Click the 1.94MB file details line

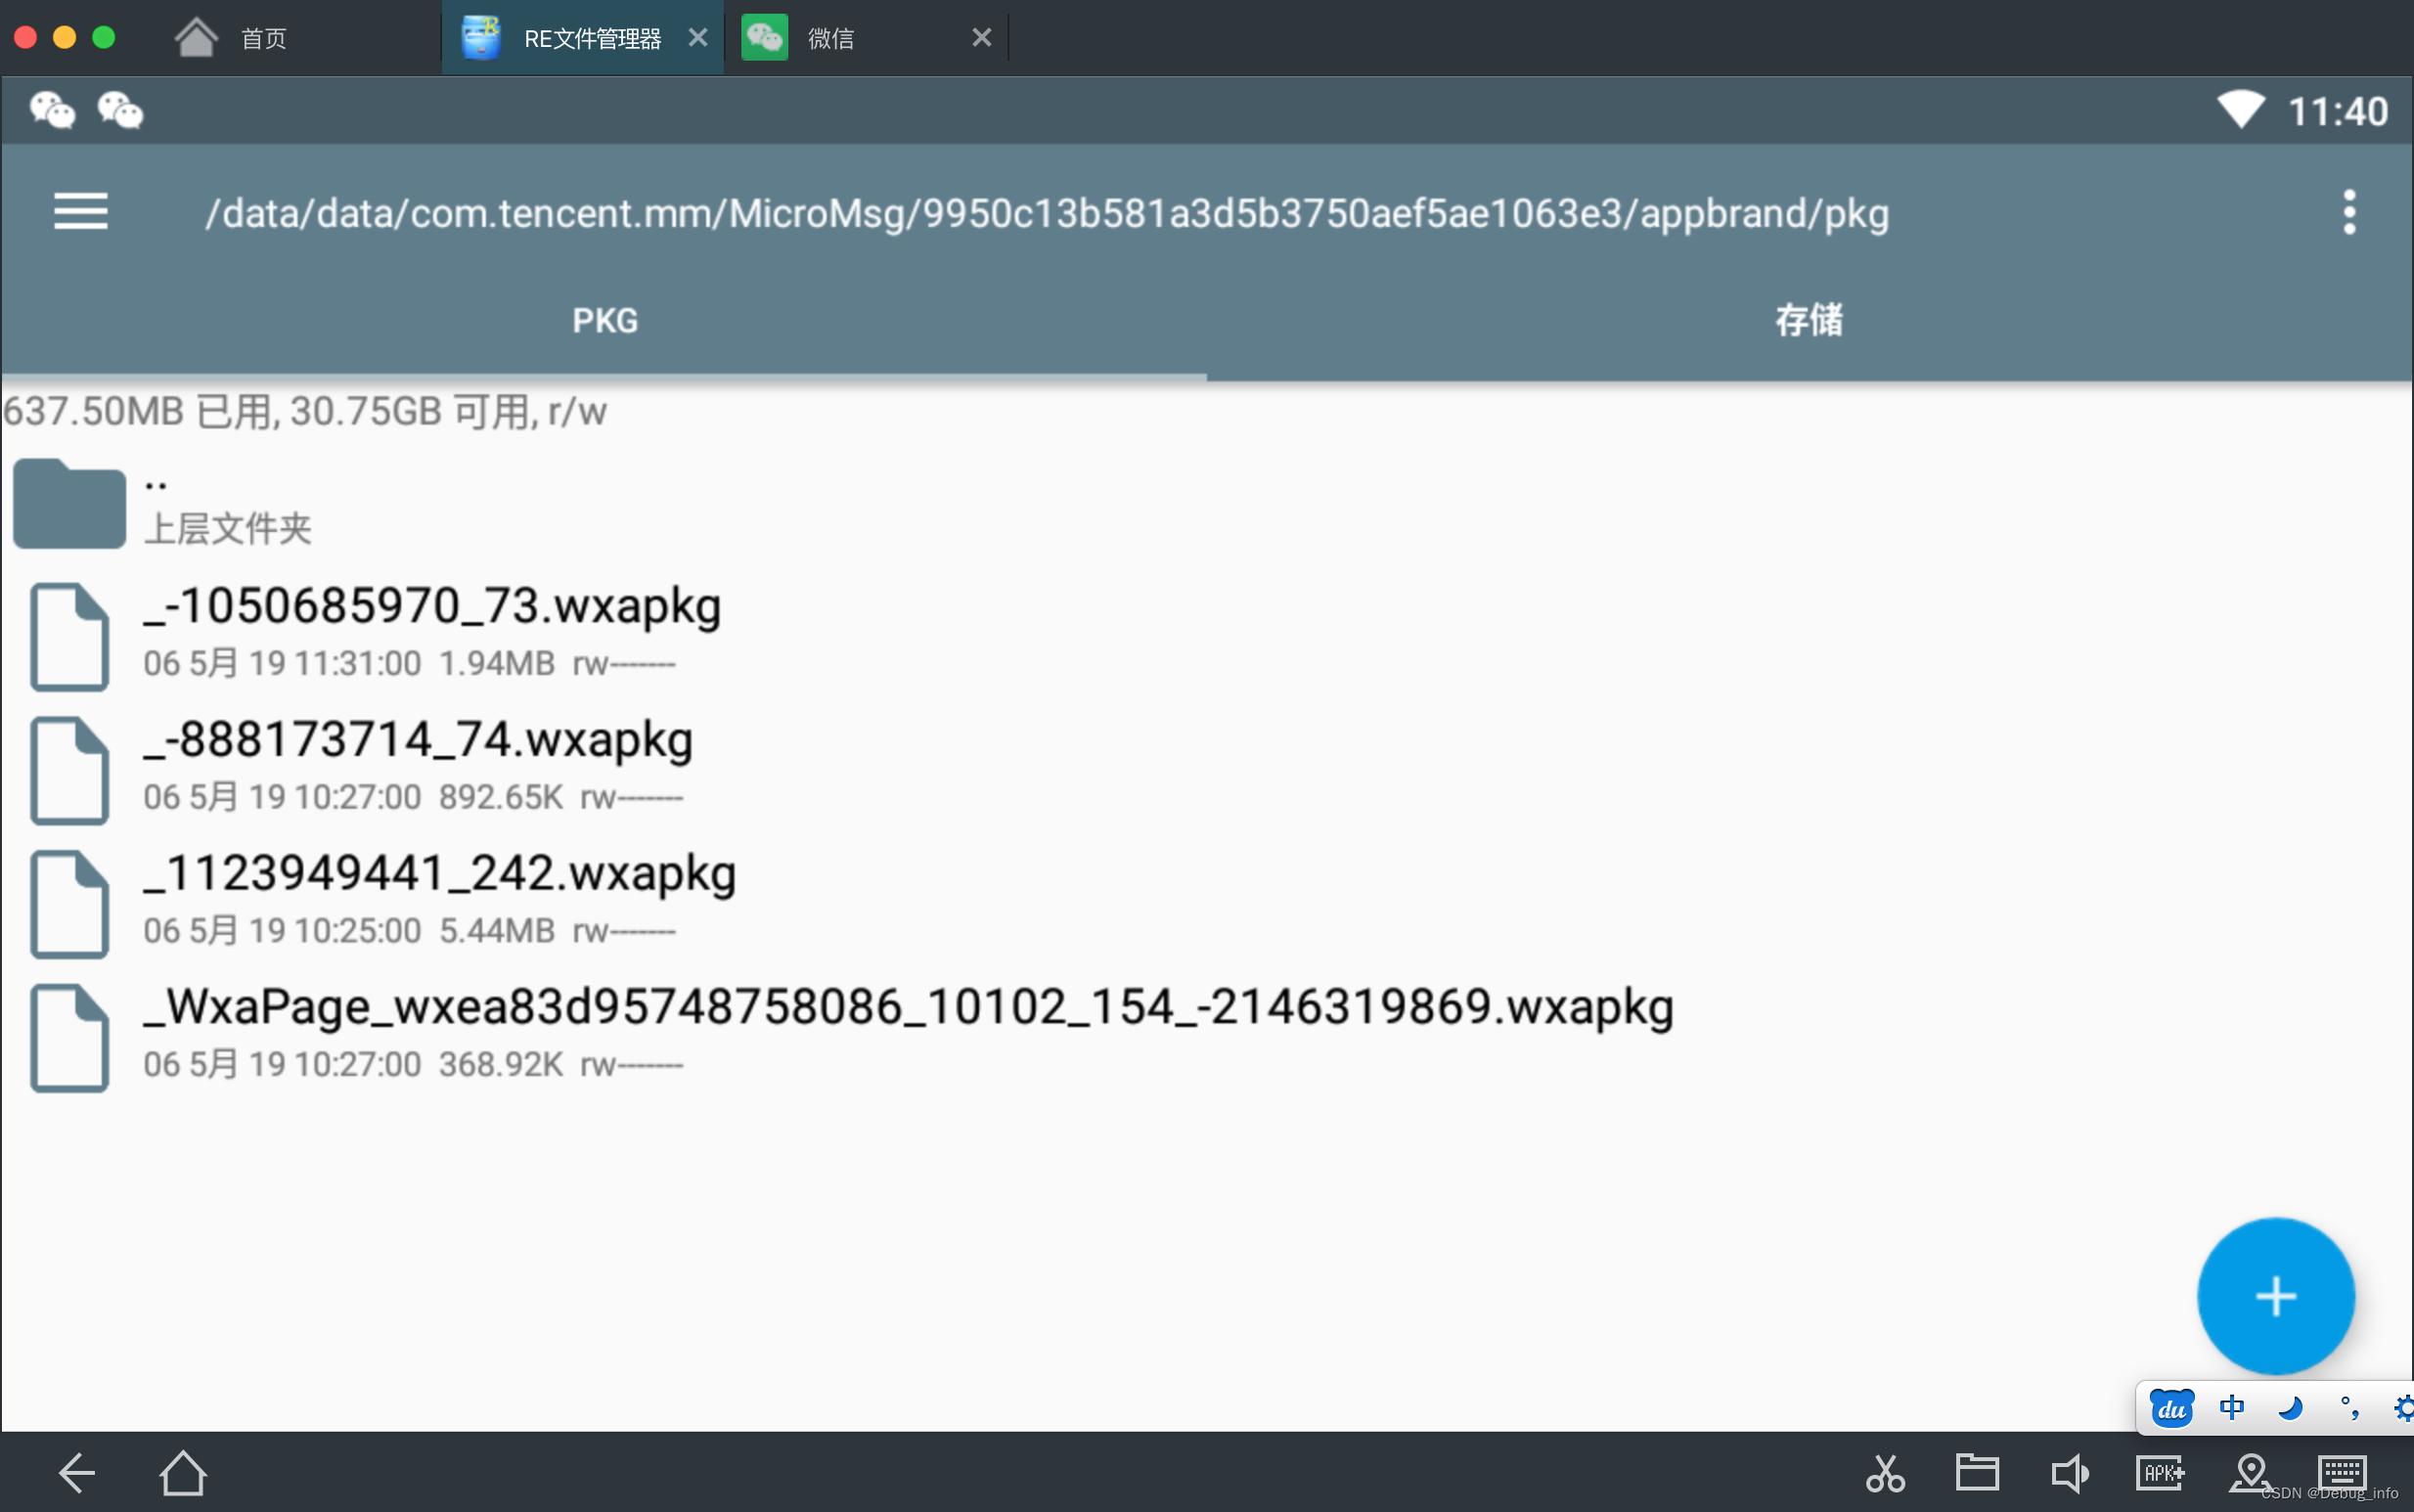[410, 663]
